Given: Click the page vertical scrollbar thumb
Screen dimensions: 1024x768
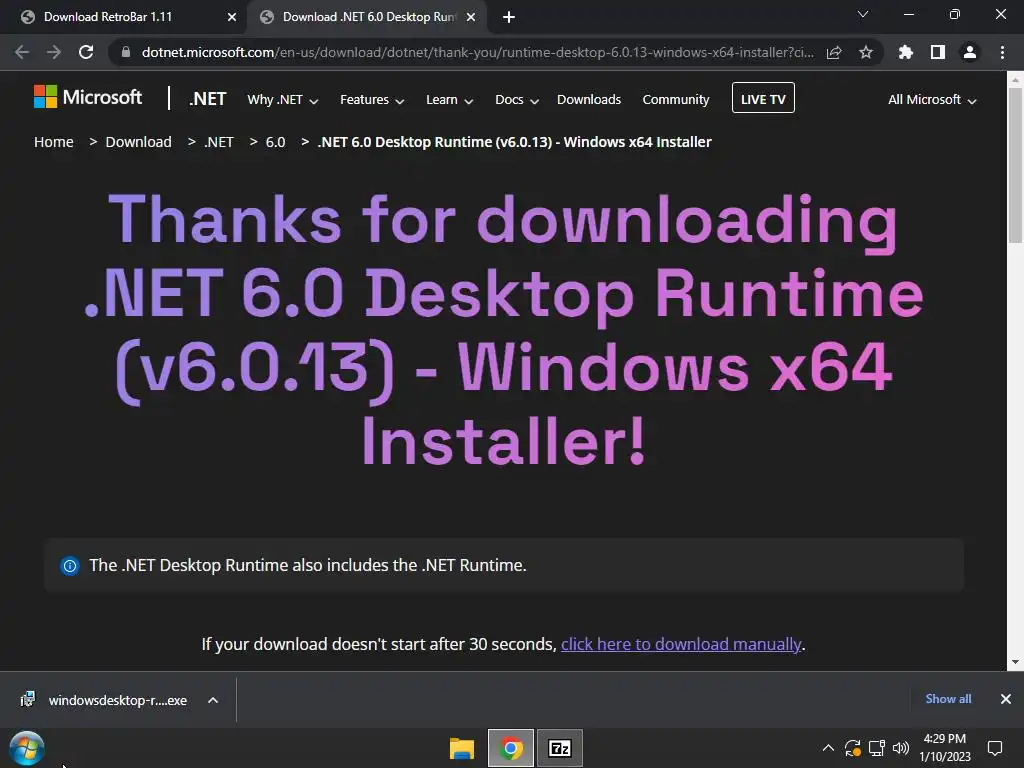Looking at the screenshot, I should click(x=1015, y=165).
